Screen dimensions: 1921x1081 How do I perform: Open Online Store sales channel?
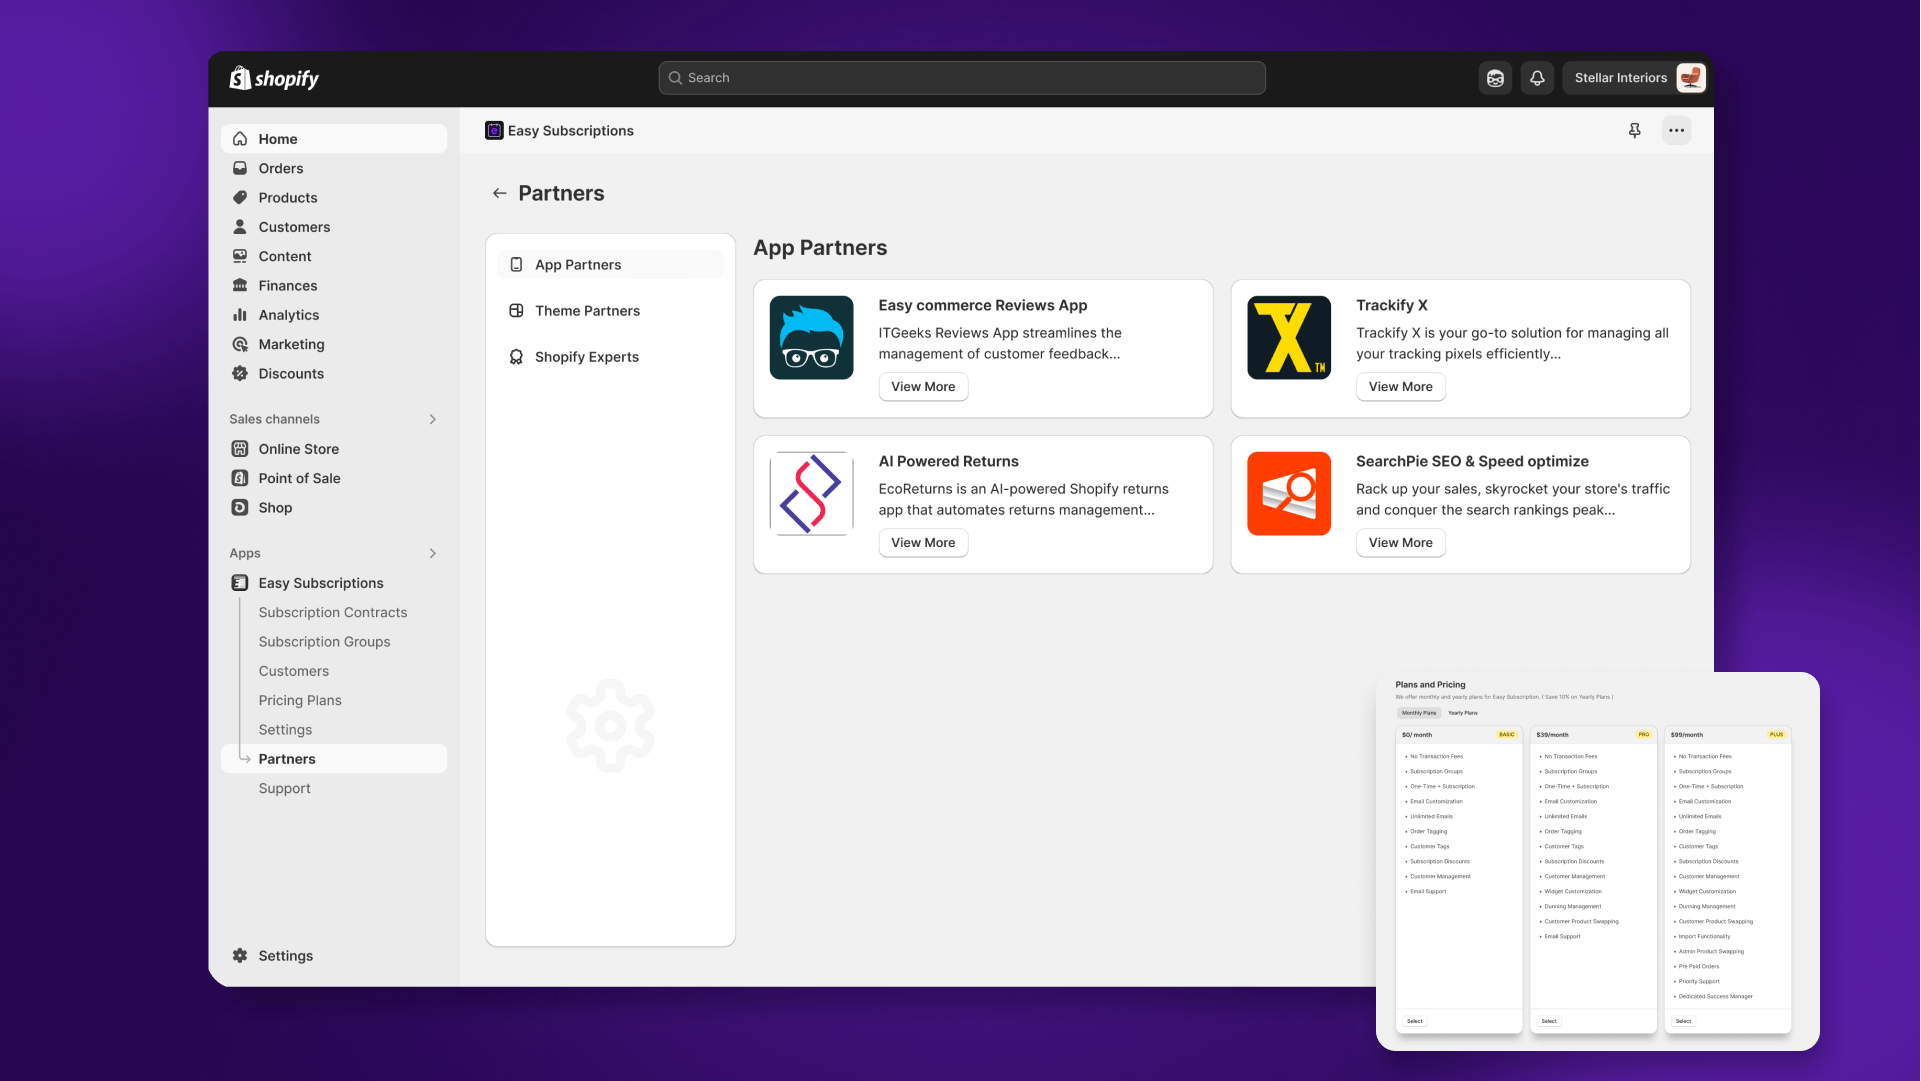pyautogui.click(x=334, y=449)
